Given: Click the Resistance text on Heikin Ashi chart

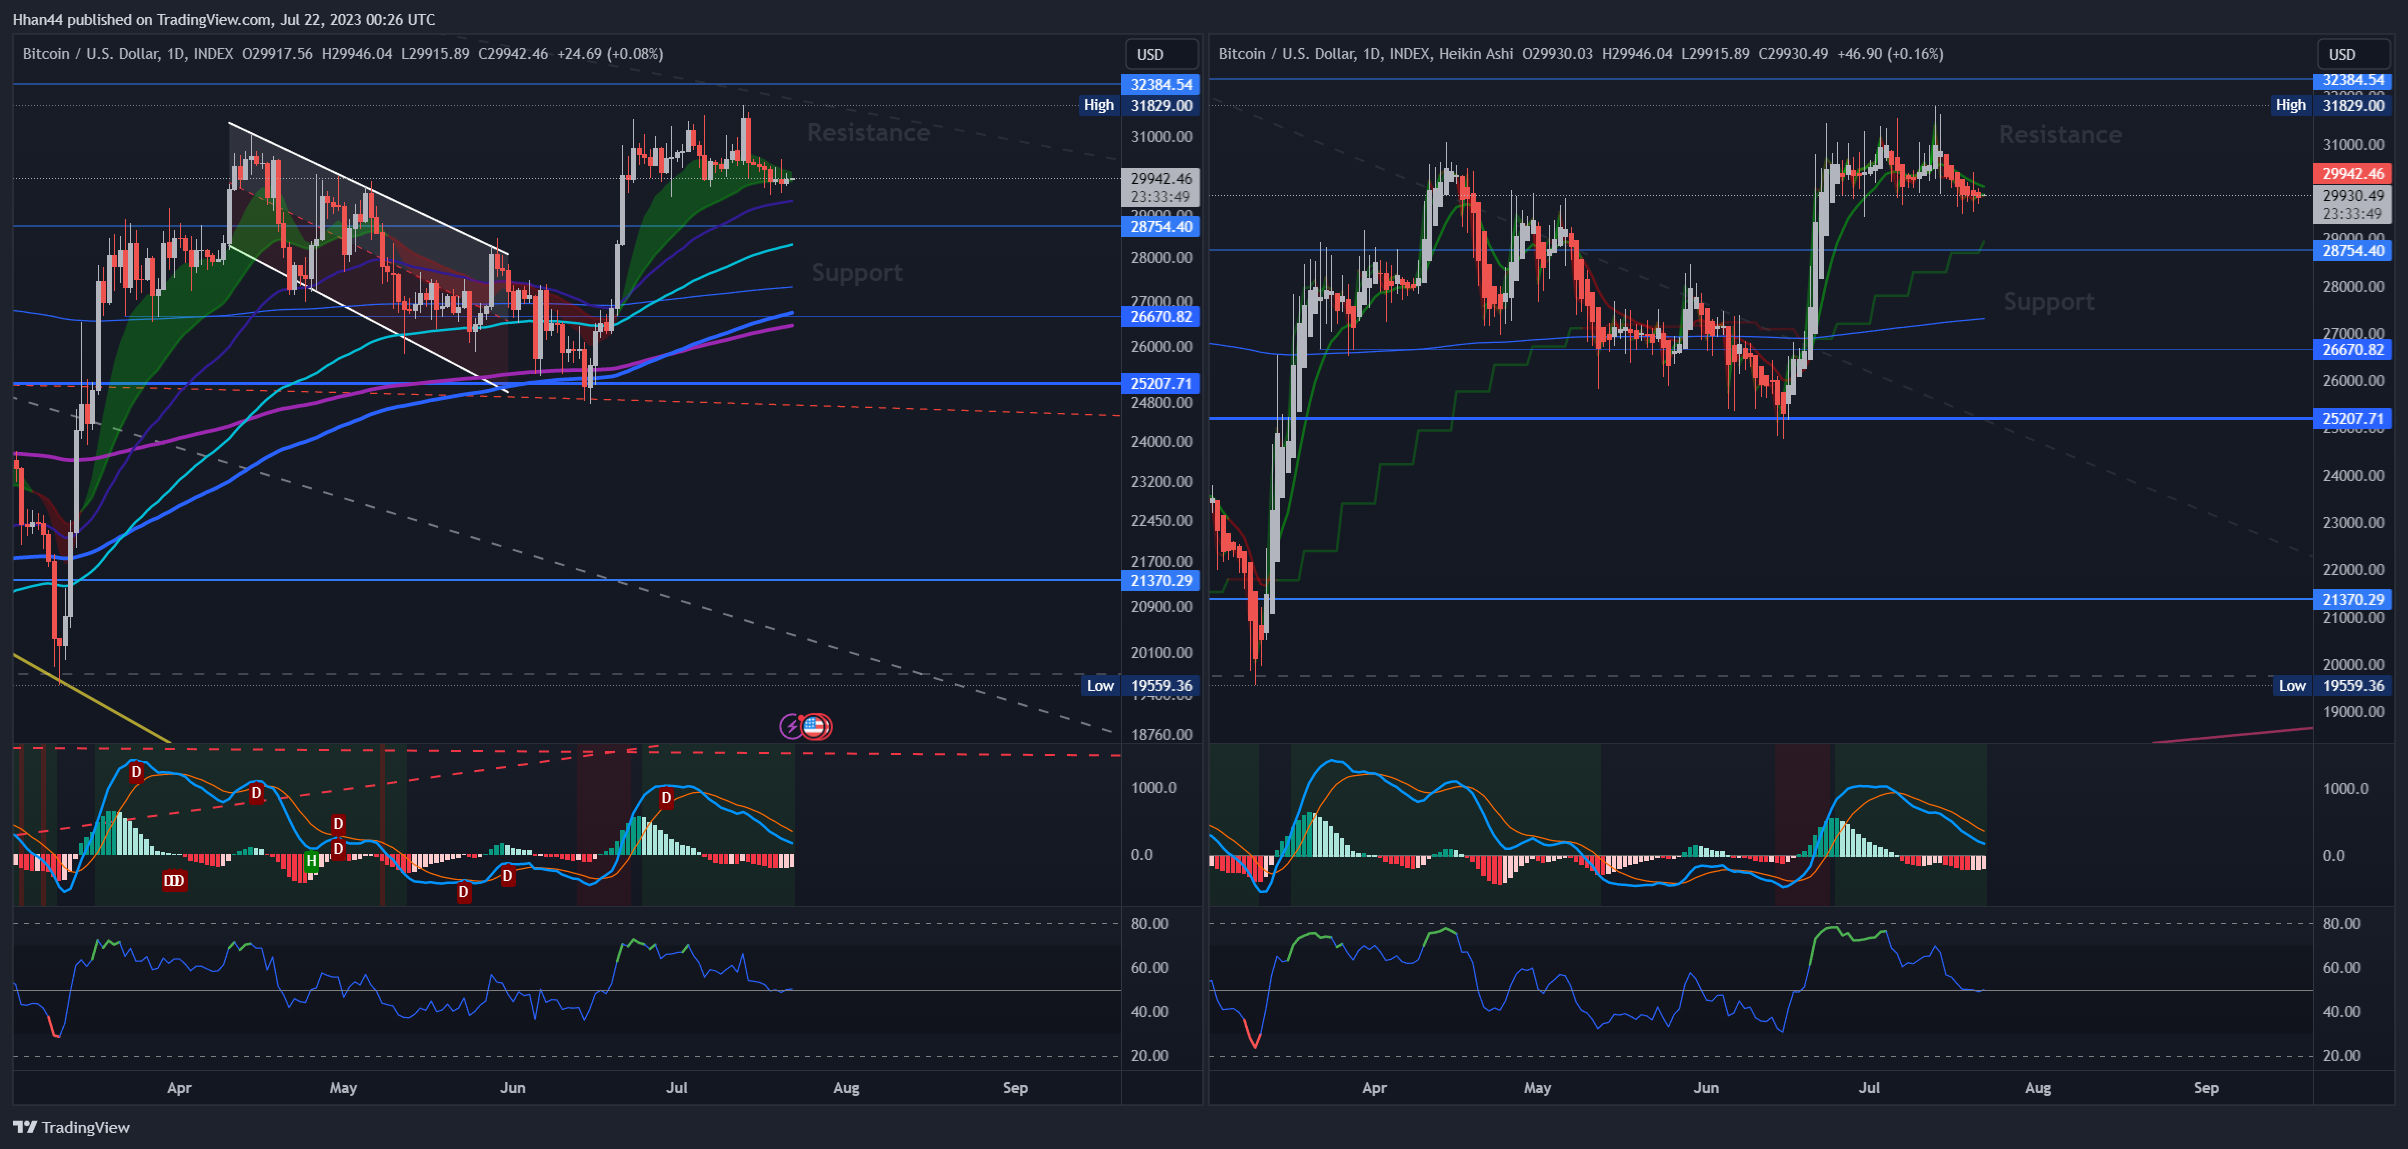Looking at the screenshot, I should pyautogui.click(x=2060, y=135).
